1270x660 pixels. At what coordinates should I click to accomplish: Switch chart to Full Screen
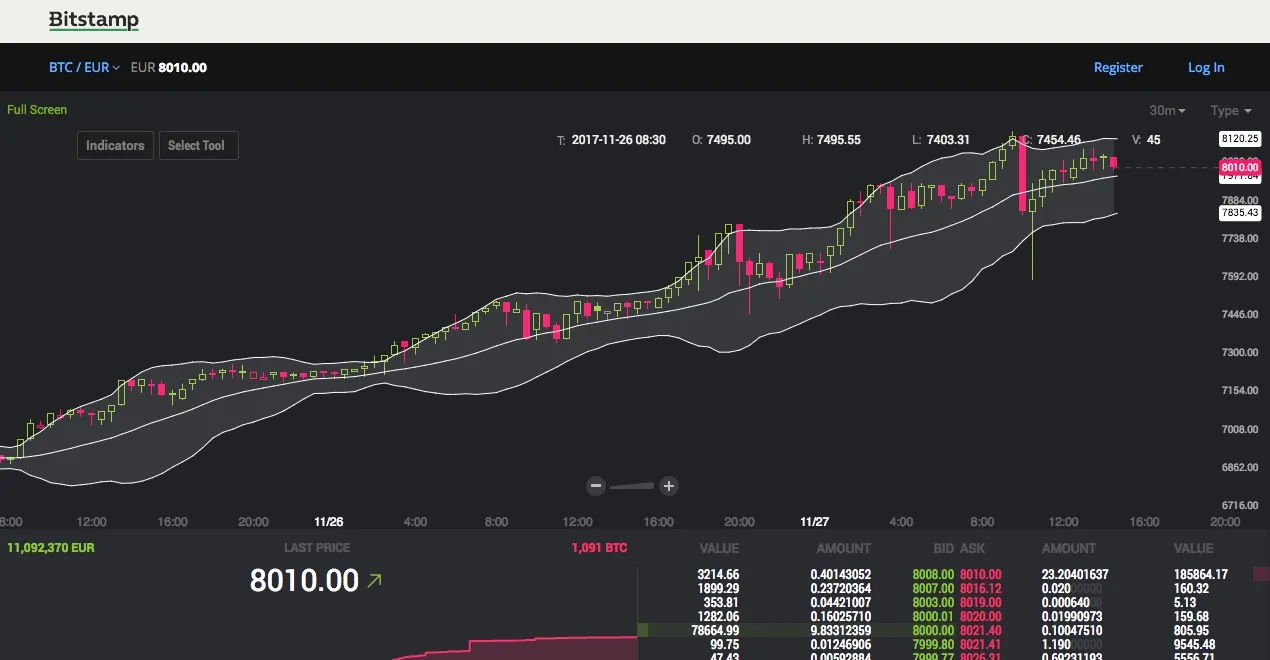(37, 110)
